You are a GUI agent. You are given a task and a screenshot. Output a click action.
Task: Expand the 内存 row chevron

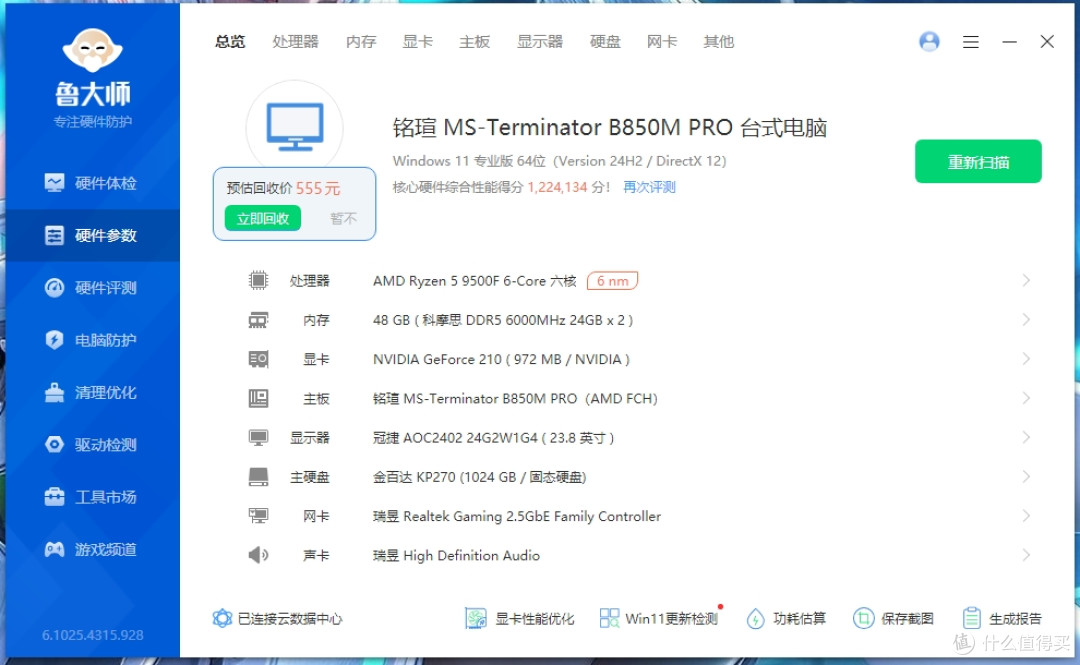(1026, 320)
